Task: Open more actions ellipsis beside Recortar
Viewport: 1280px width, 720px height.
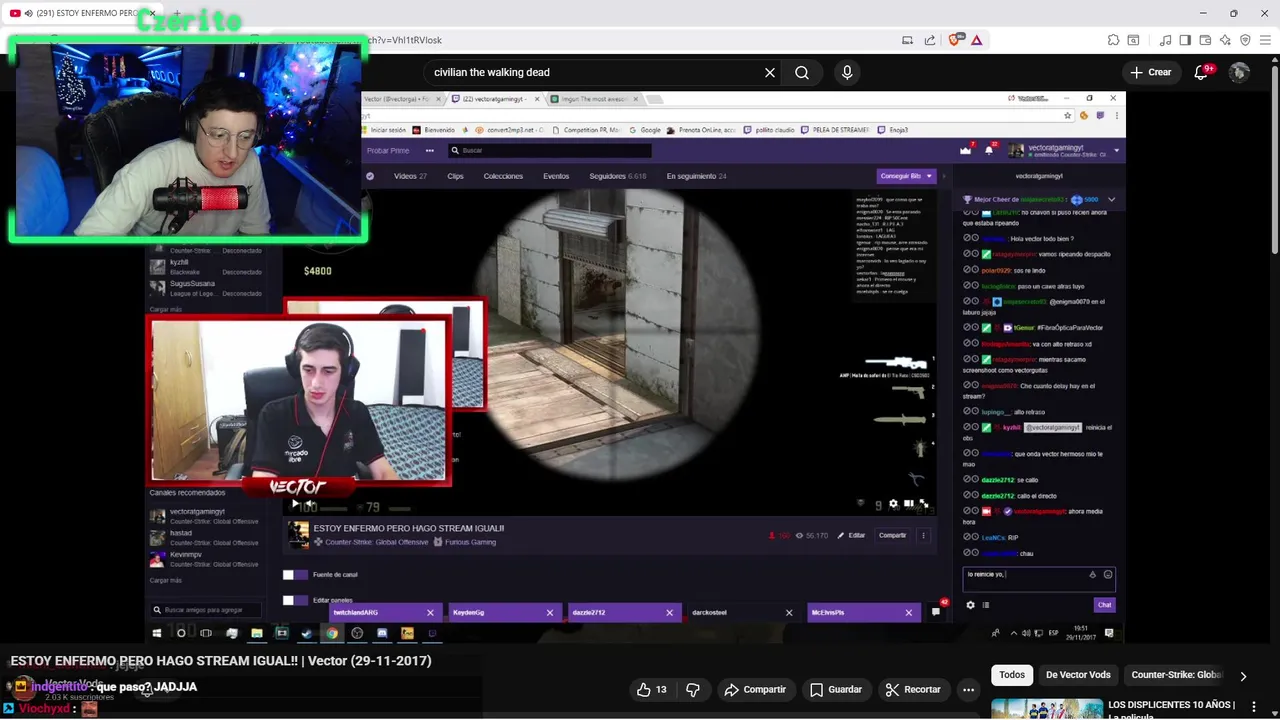Action: 968,689
